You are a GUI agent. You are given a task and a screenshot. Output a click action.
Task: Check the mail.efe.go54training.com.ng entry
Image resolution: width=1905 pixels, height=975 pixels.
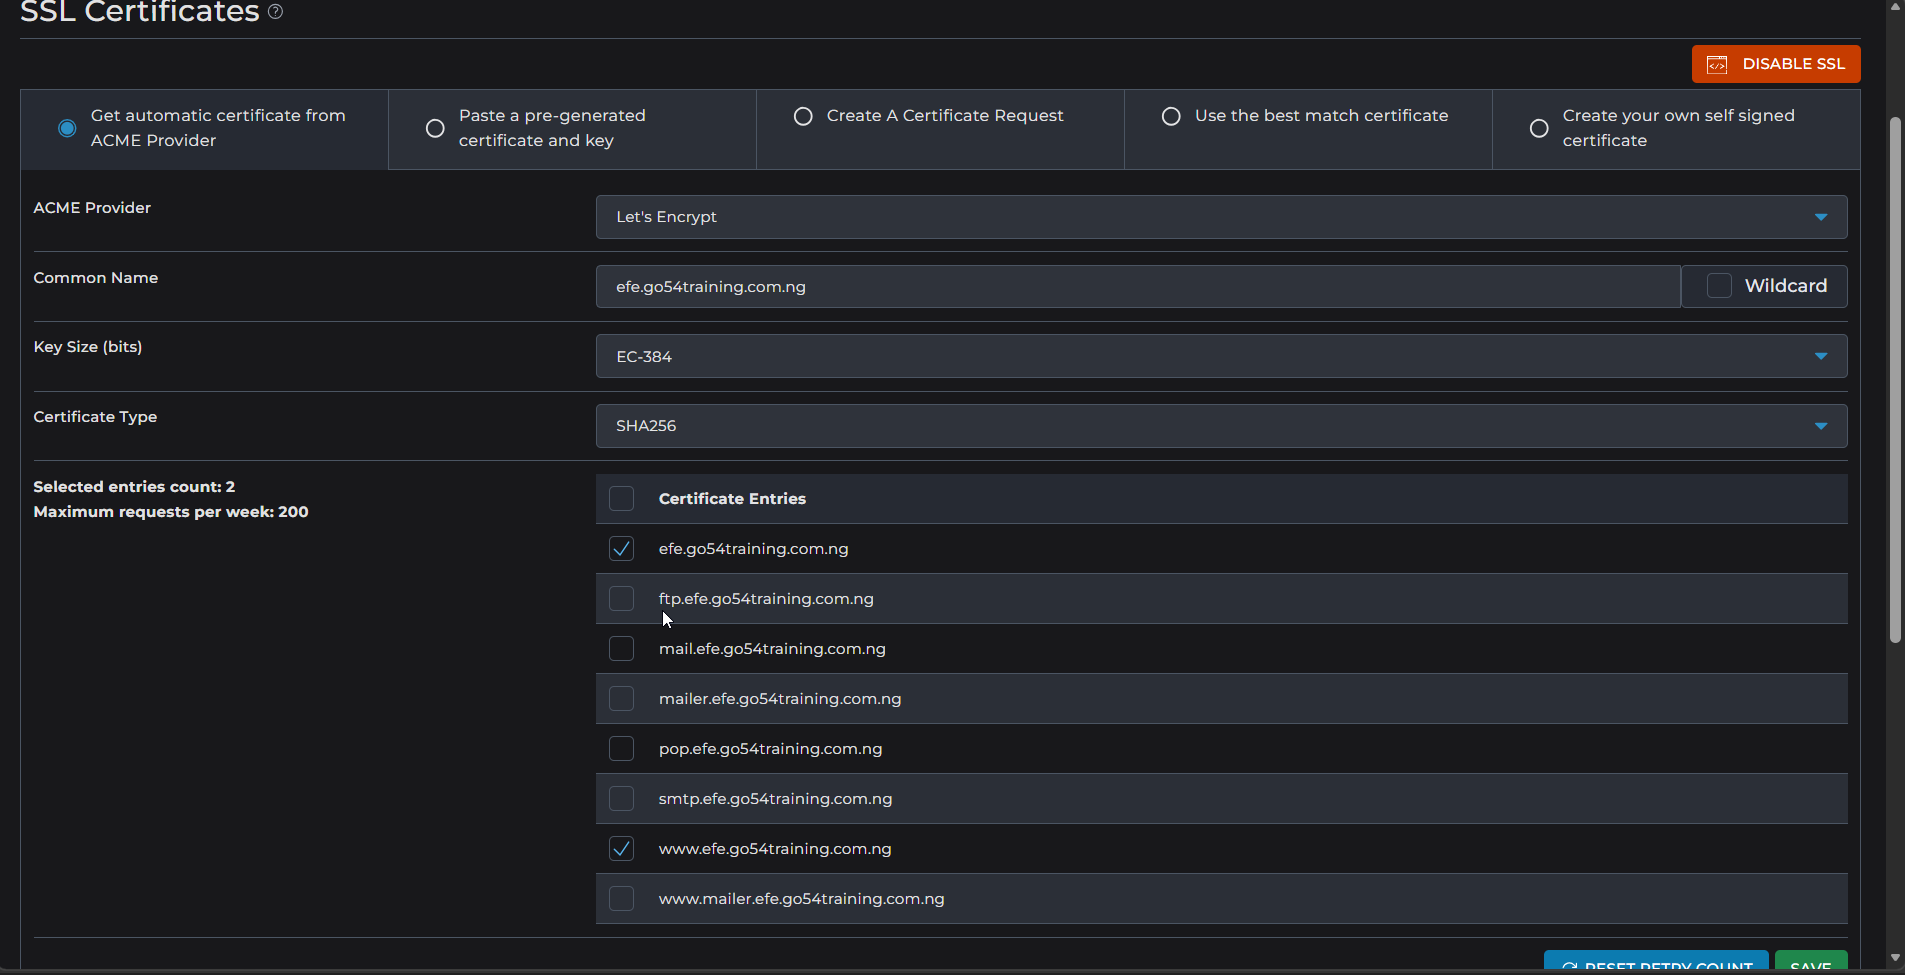click(x=621, y=649)
